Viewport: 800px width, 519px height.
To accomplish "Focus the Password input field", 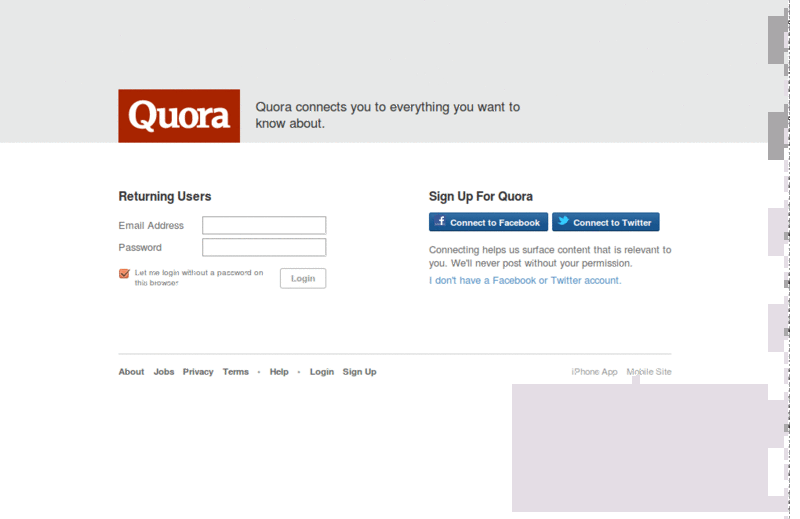I will pyautogui.click(x=264, y=248).
